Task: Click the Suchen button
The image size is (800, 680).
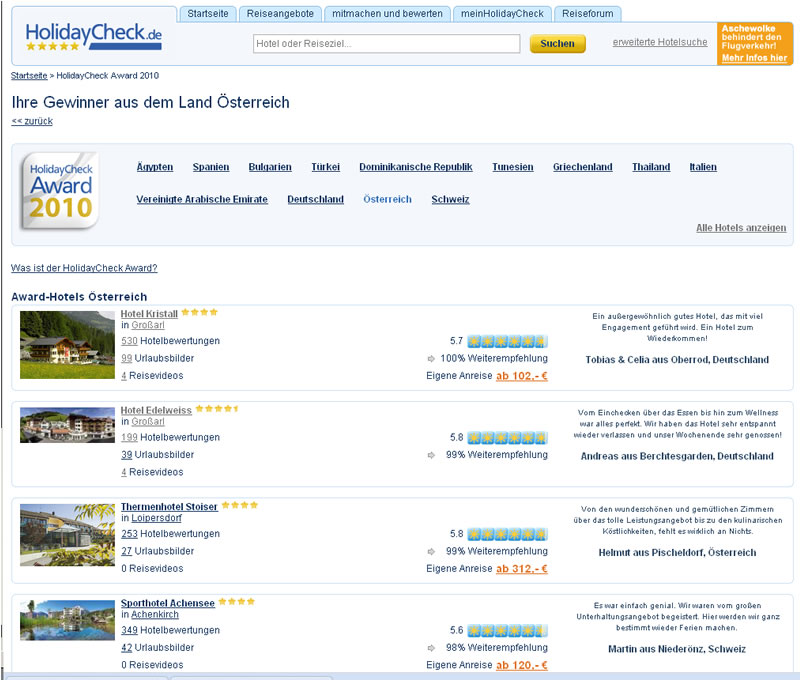Action: [557, 44]
